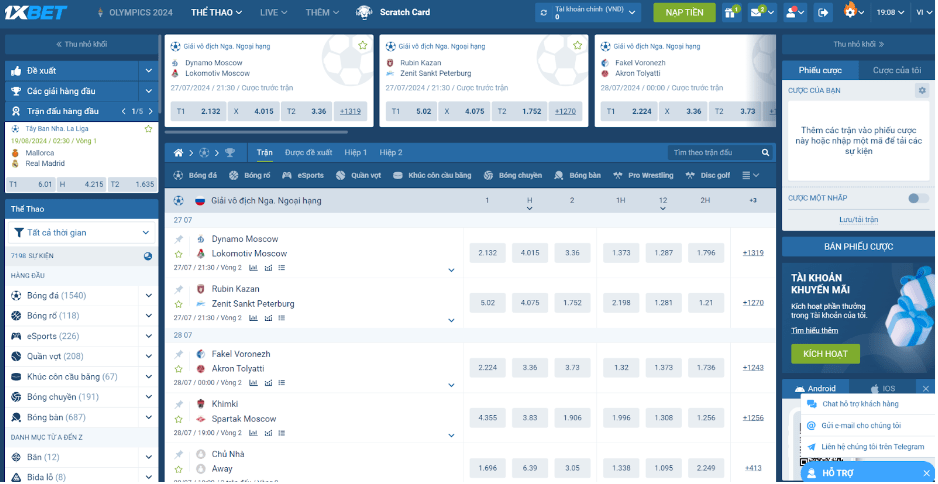Click horizontal scrollbar under featured match cards
Image resolution: width=938 pixels, height=484 pixels.
256,132
